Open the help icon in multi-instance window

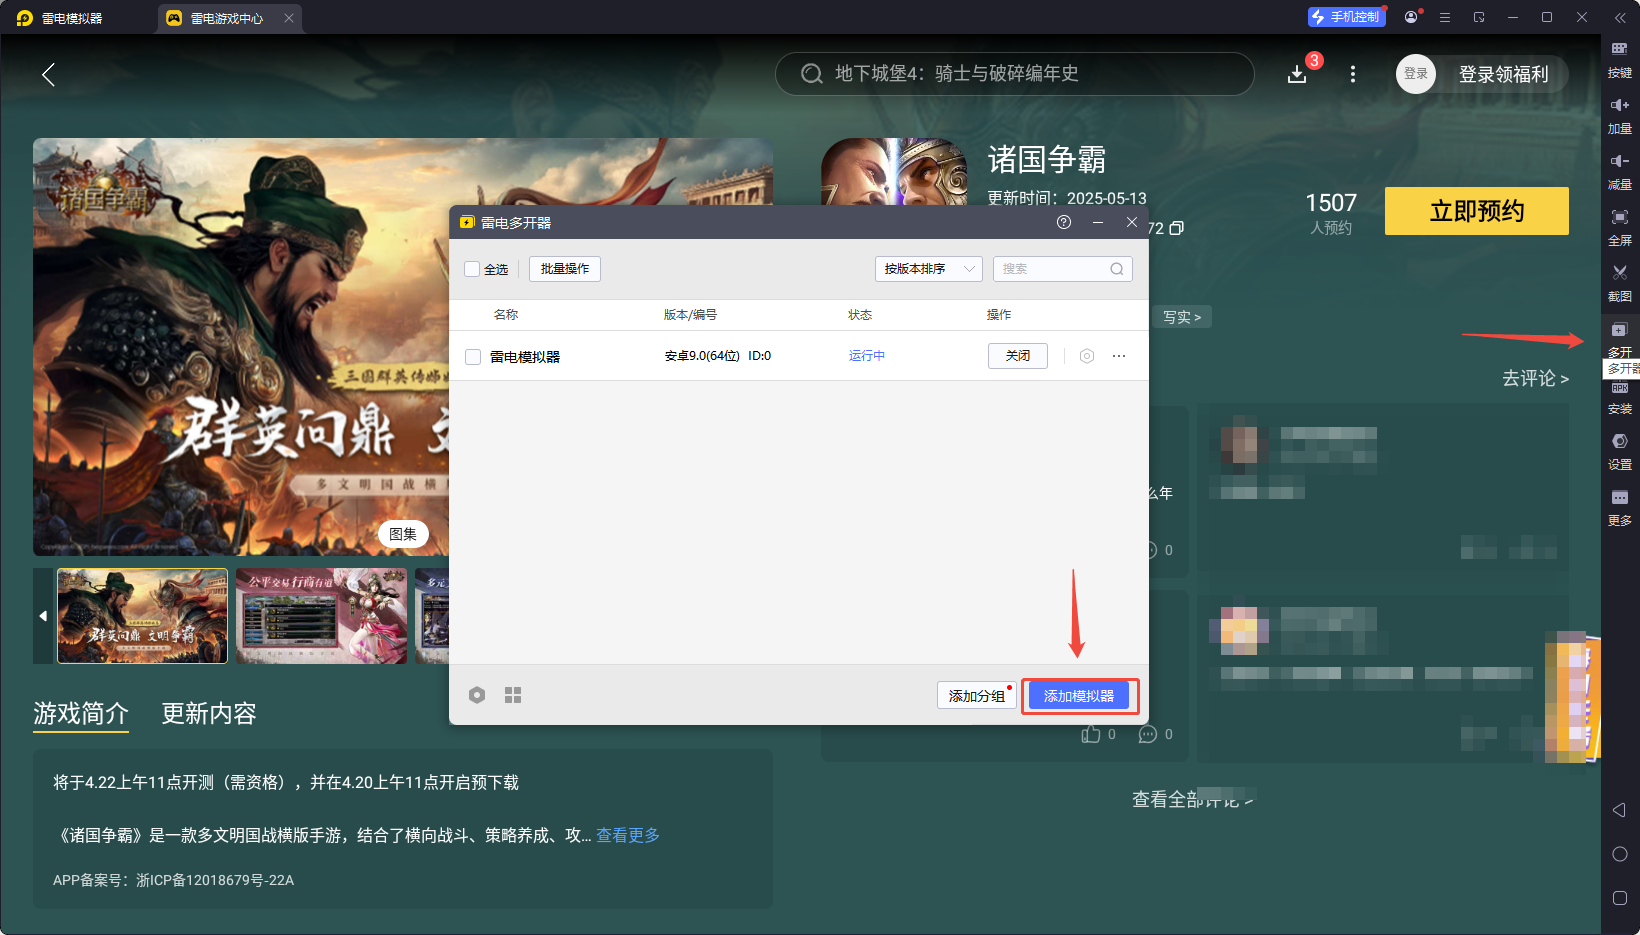point(1064,222)
